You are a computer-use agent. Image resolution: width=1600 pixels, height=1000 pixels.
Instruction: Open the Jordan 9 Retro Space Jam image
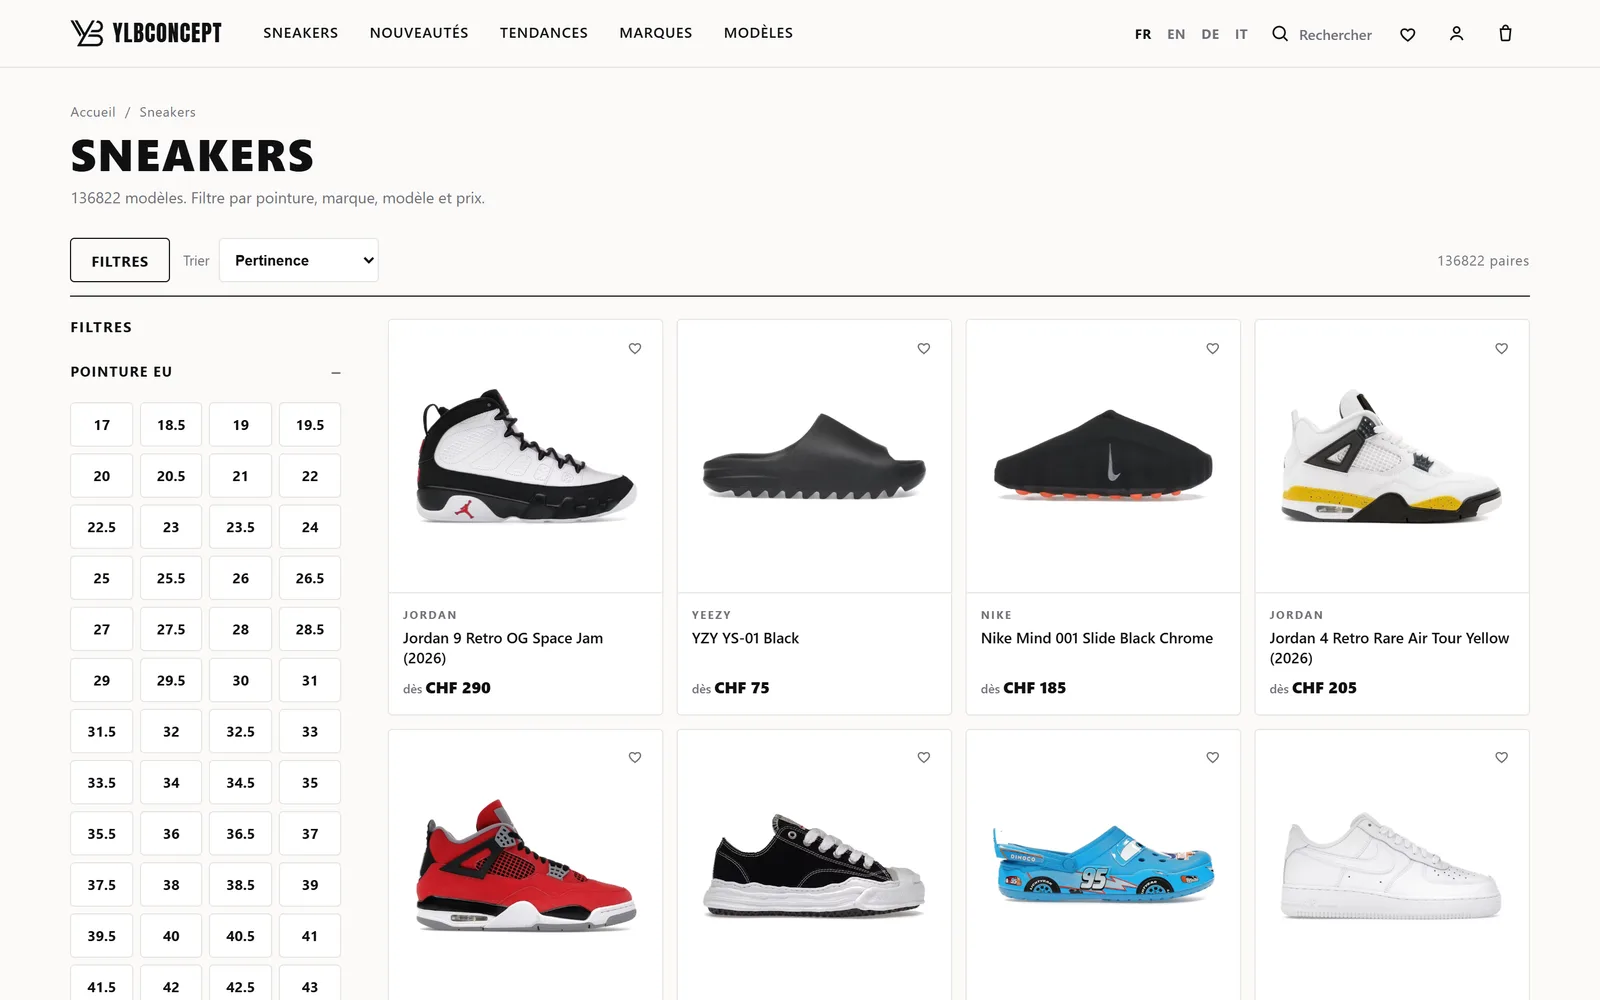click(x=526, y=456)
